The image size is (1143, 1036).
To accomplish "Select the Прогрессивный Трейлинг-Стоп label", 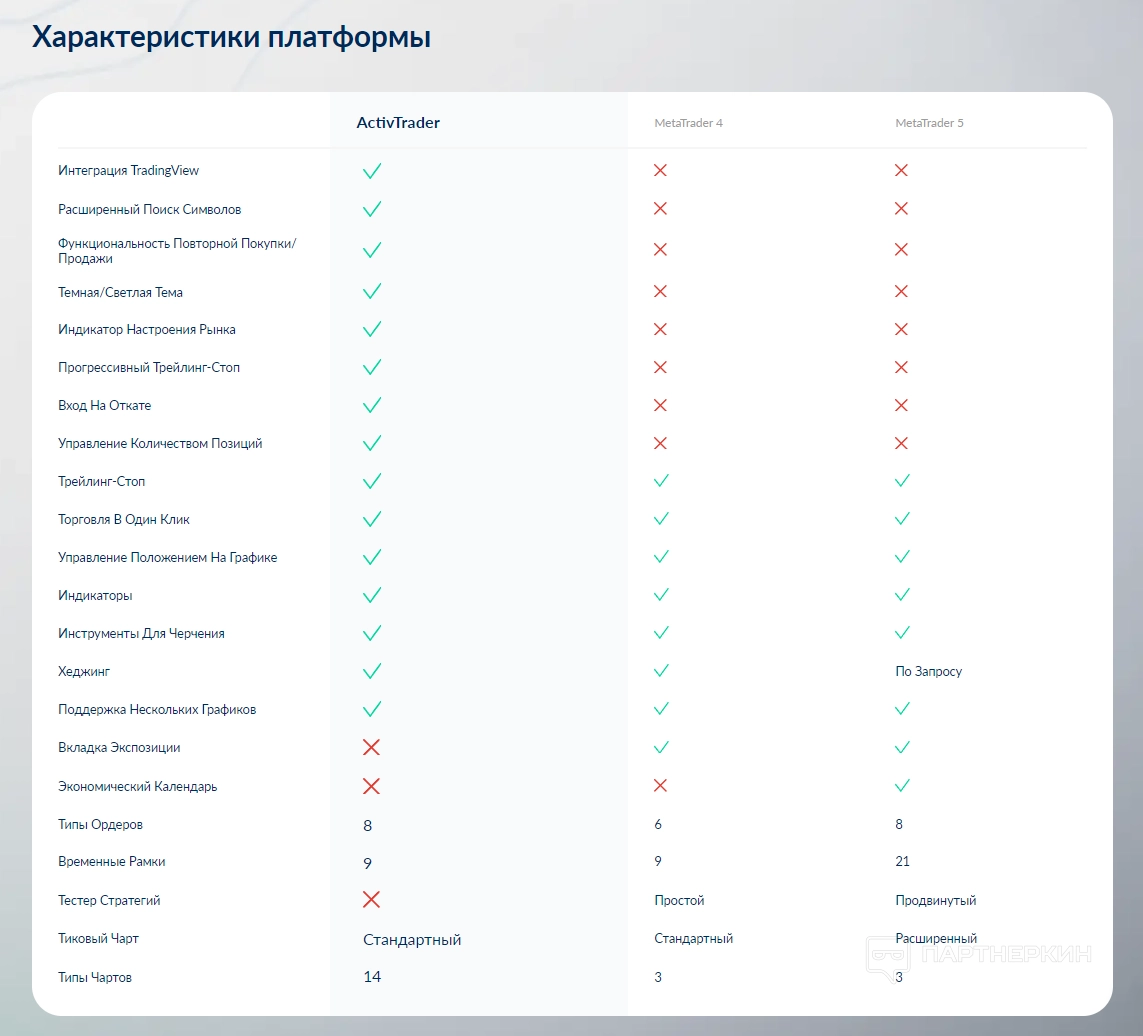I will [x=149, y=367].
